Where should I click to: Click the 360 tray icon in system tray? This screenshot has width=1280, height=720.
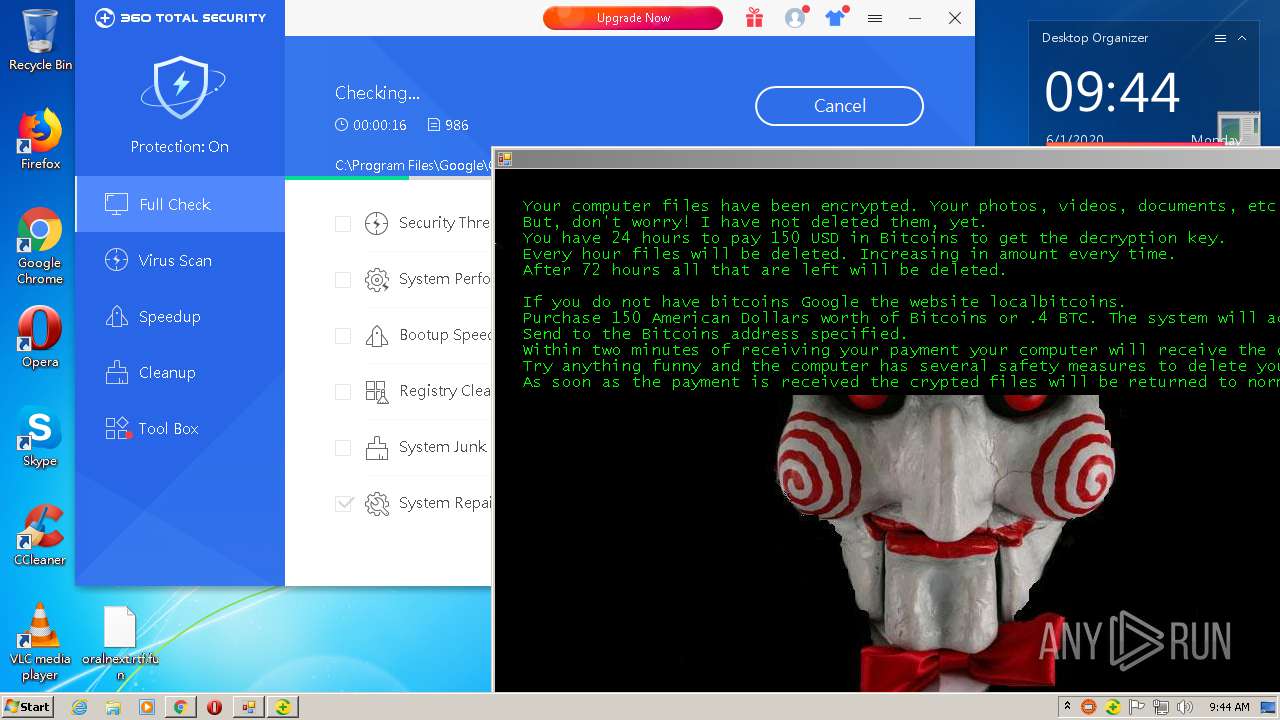tap(1112, 707)
